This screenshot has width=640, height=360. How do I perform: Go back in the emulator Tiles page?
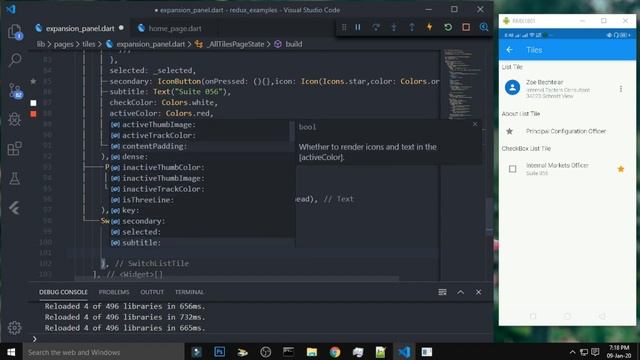tap(509, 50)
